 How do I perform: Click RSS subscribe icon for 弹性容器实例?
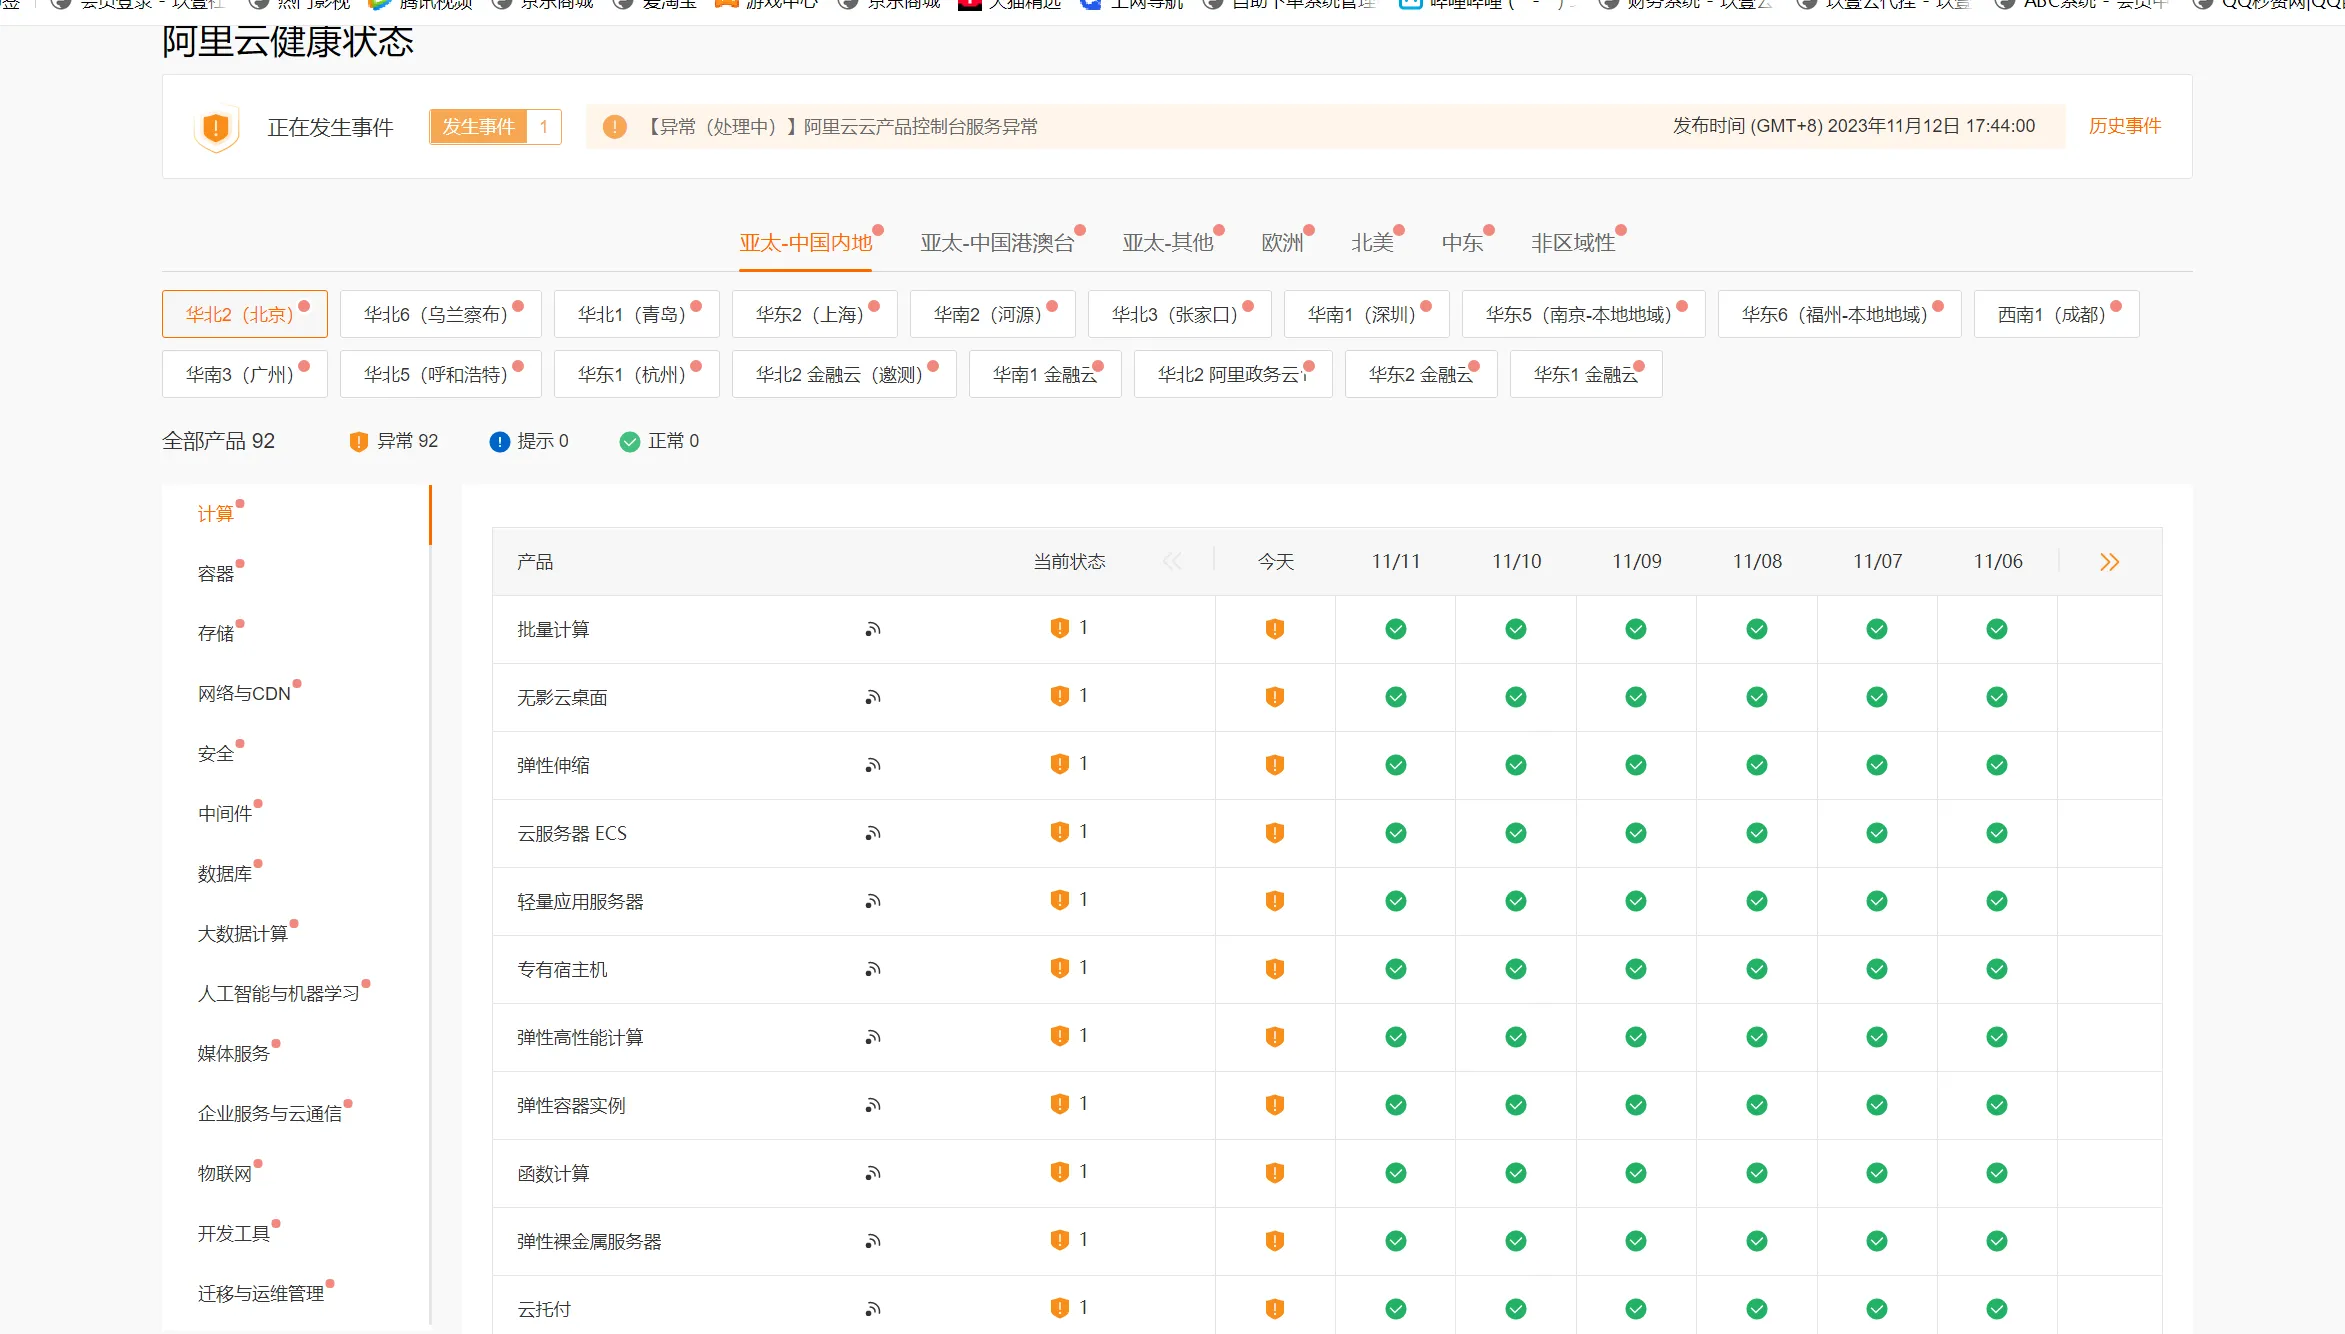[x=873, y=1105]
